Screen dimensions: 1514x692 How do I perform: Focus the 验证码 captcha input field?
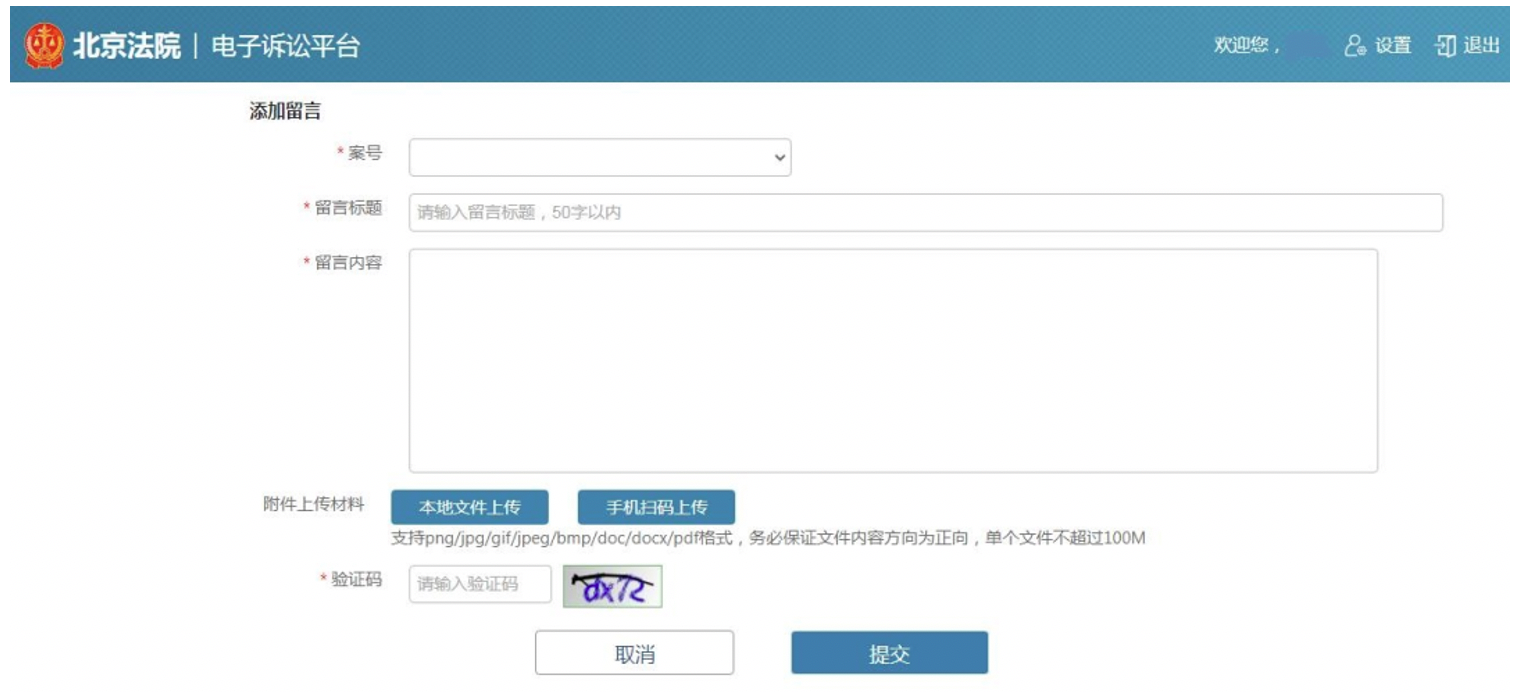pyautogui.click(x=480, y=585)
